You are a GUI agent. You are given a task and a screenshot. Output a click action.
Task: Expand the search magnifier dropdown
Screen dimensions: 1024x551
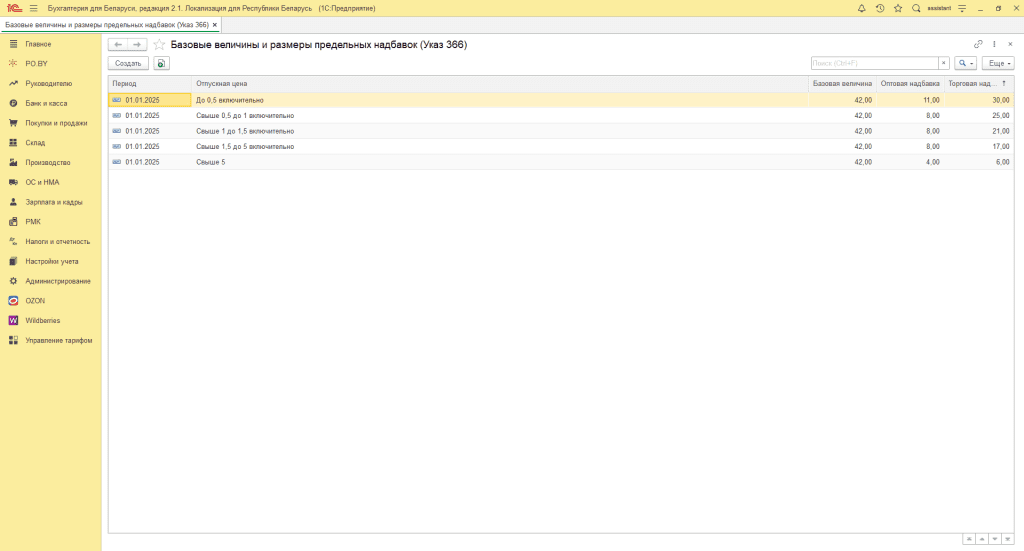(965, 63)
